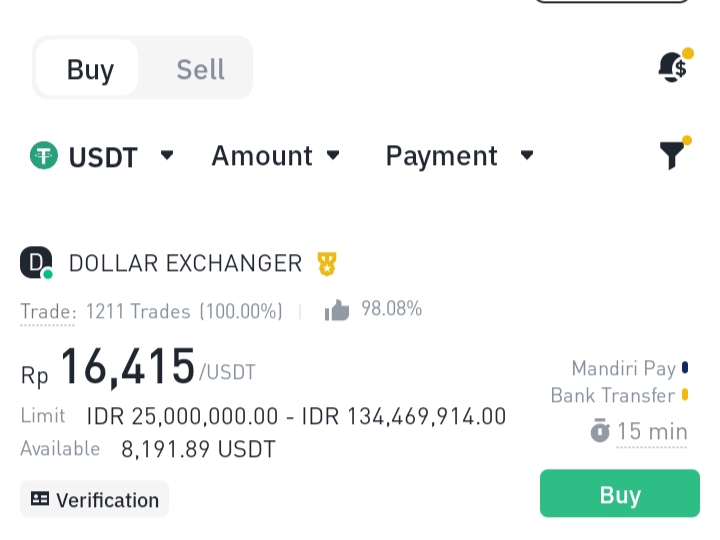Click the timer clock icon

coord(599,432)
